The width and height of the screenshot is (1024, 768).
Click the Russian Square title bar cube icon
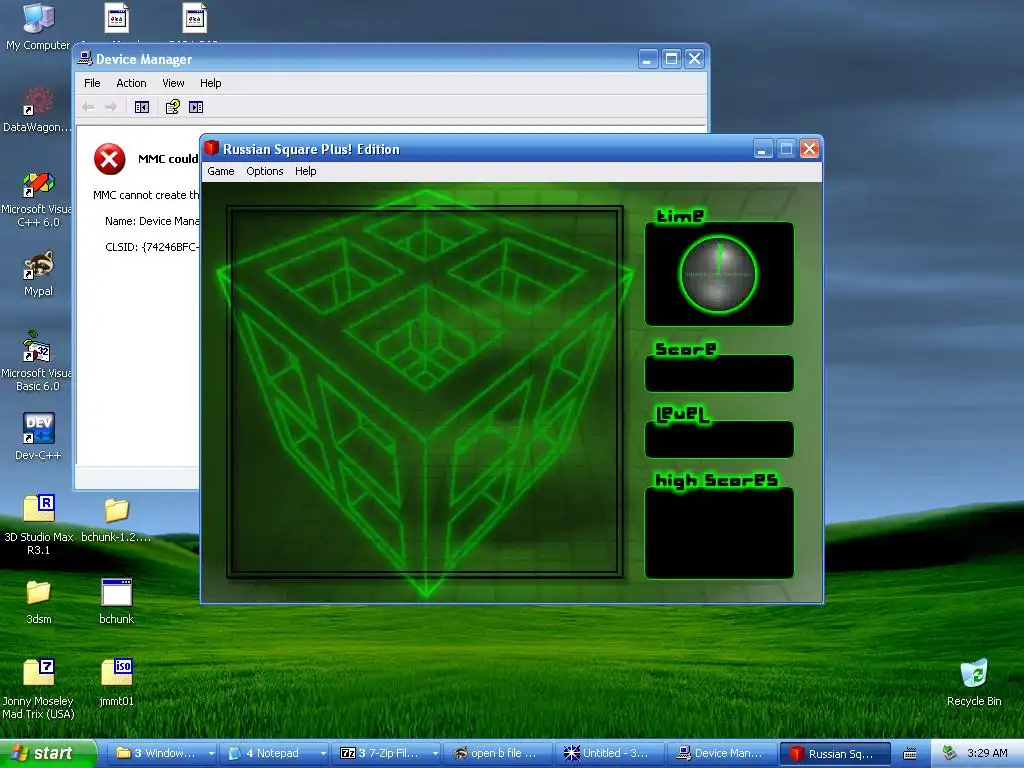pyautogui.click(x=211, y=148)
